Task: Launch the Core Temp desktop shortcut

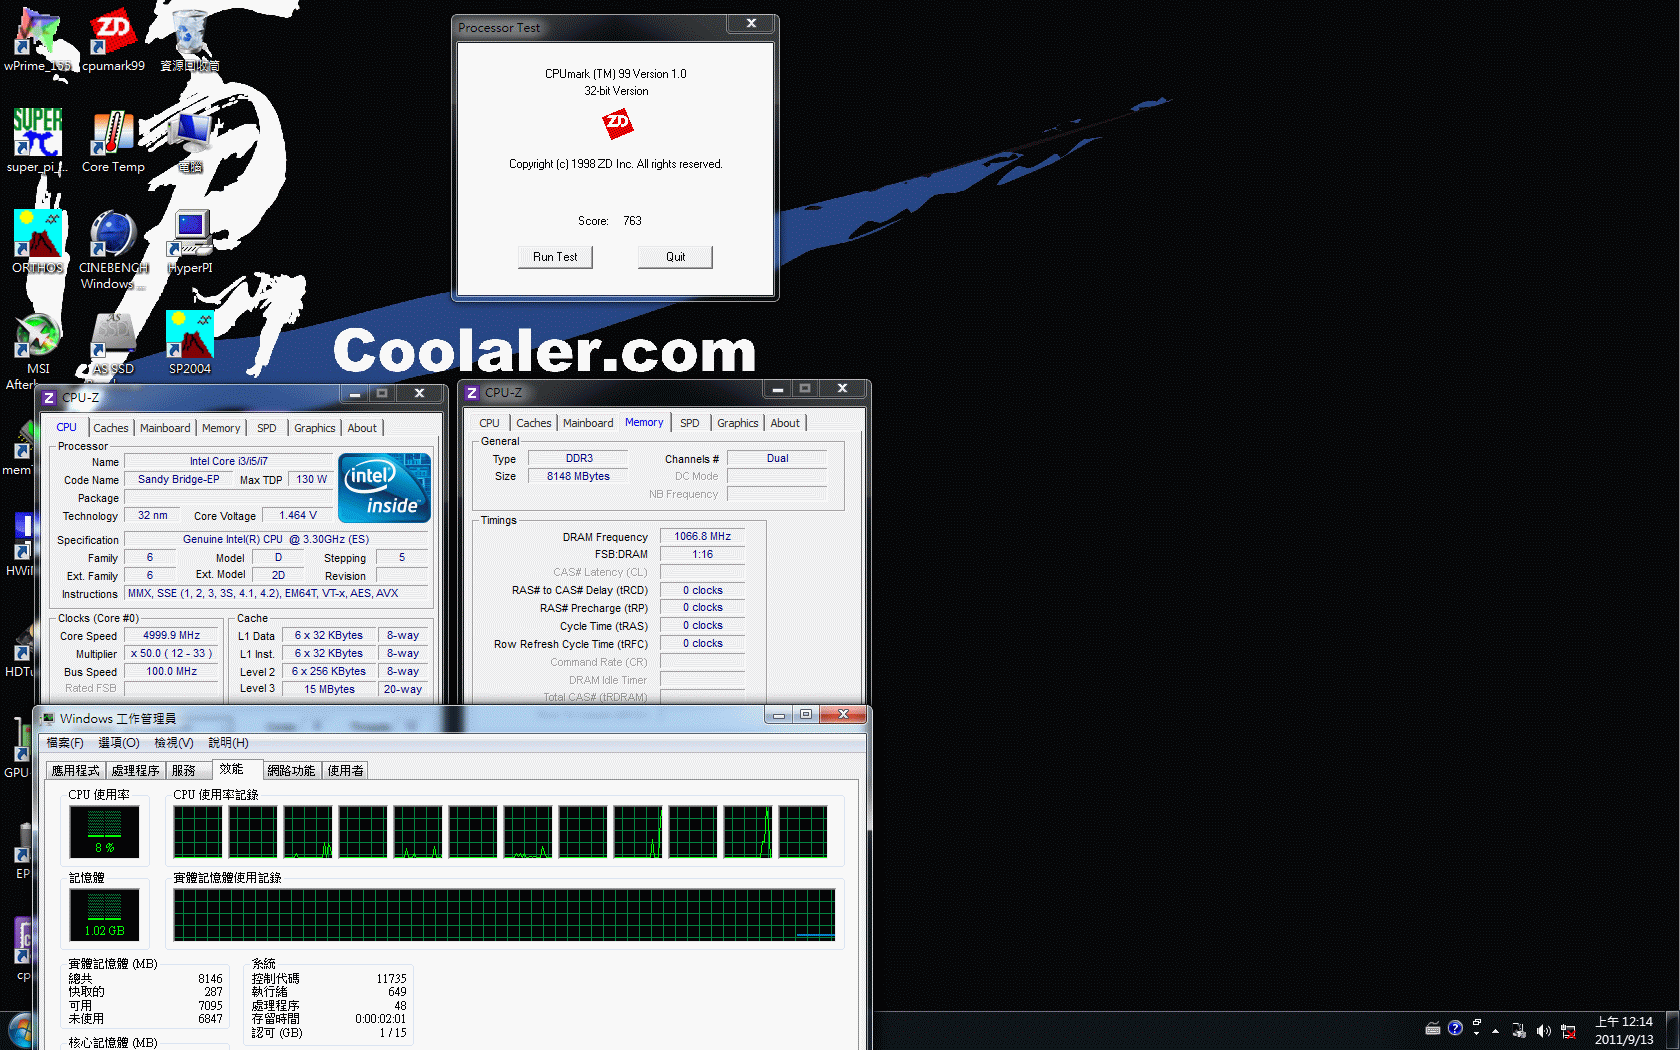Action: (x=113, y=141)
